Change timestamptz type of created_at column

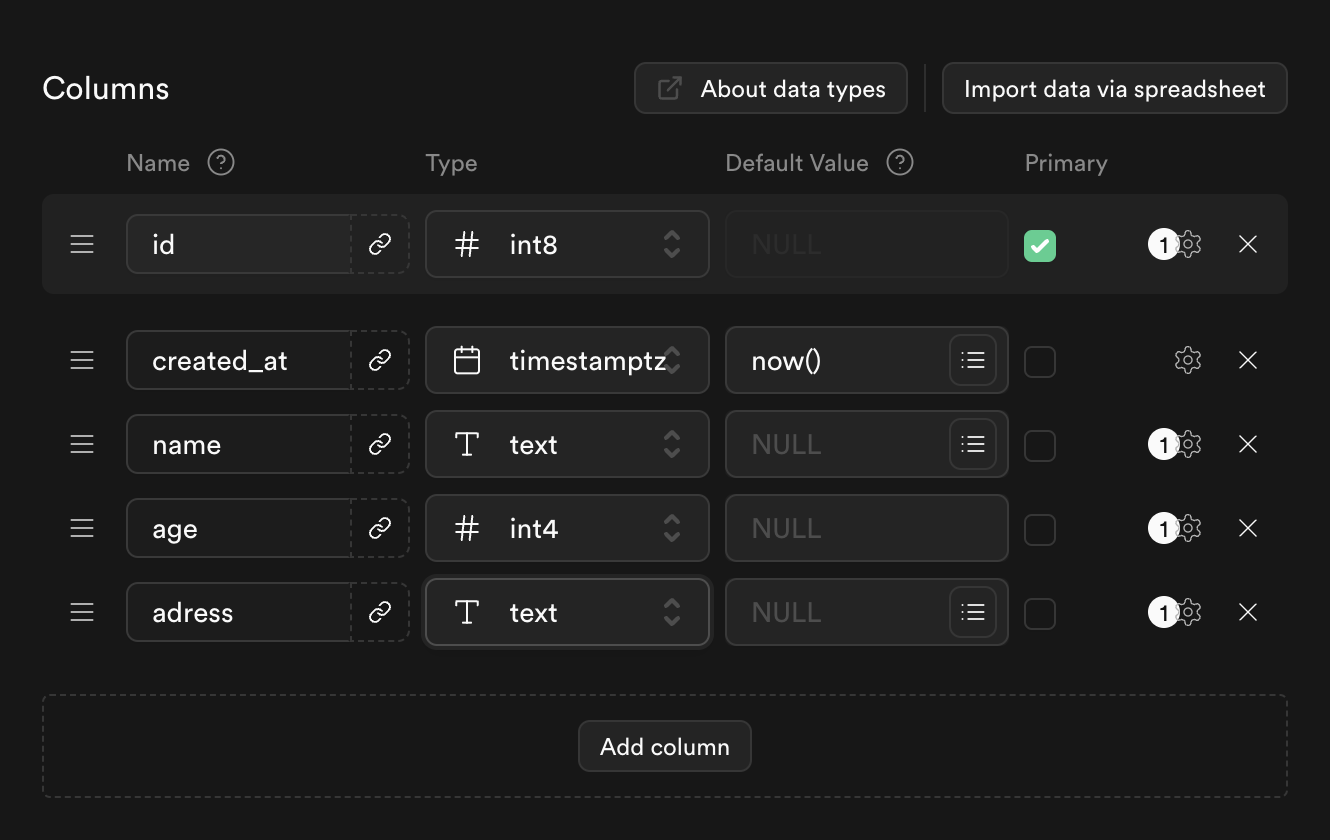[x=567, y=360]
